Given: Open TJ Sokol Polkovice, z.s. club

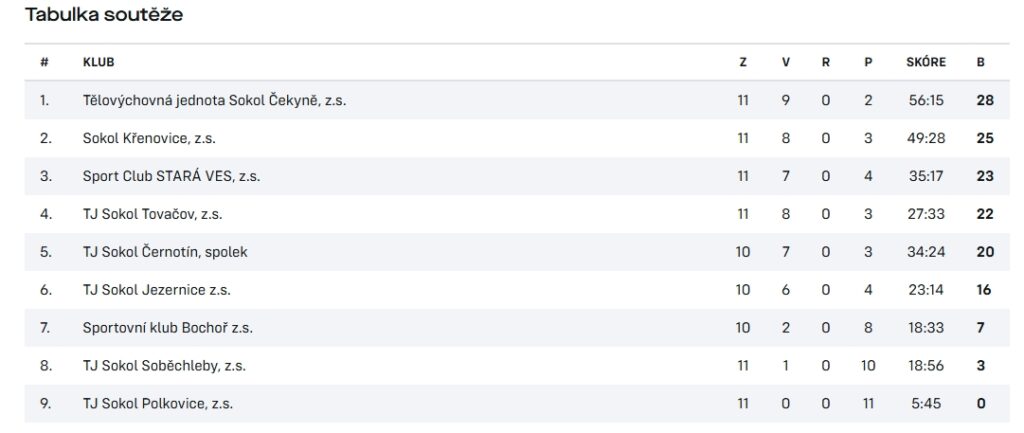Looking at the screenshot, I should 158,404.
